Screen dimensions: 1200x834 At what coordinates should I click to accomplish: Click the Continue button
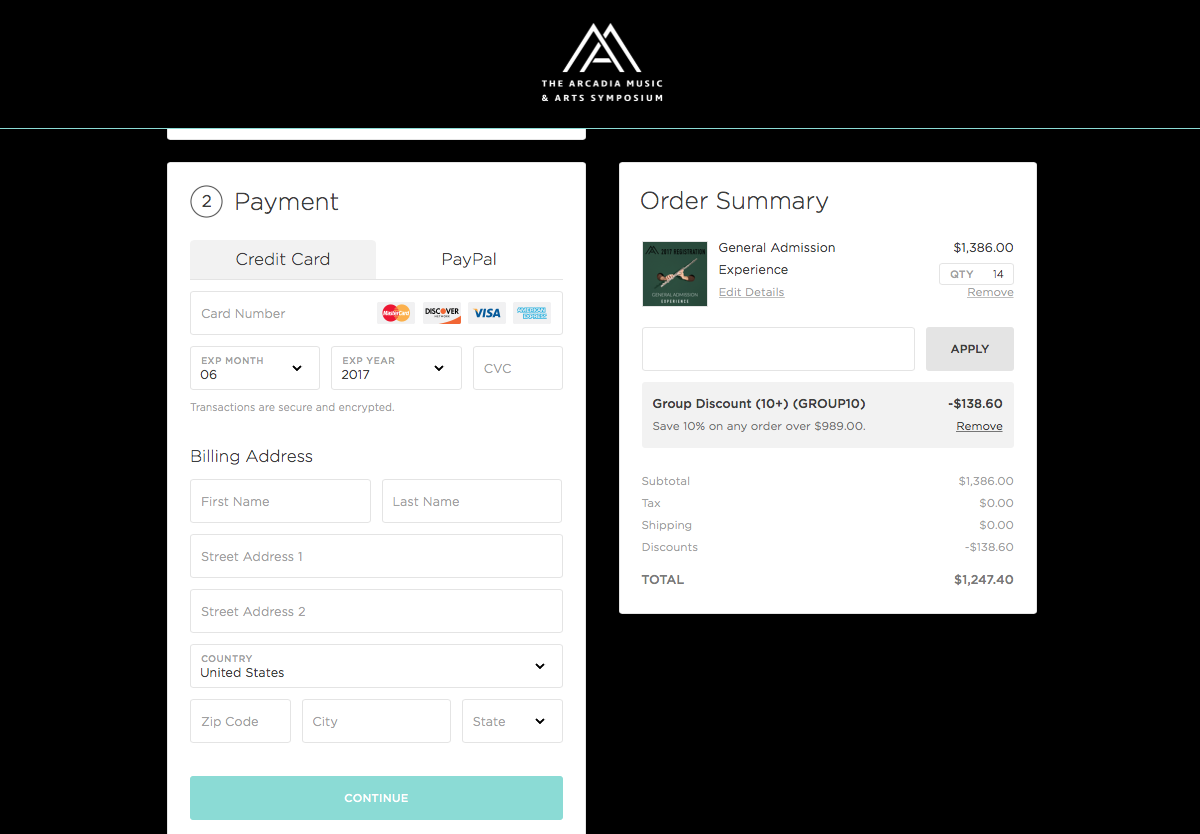(x=376, y=798)
